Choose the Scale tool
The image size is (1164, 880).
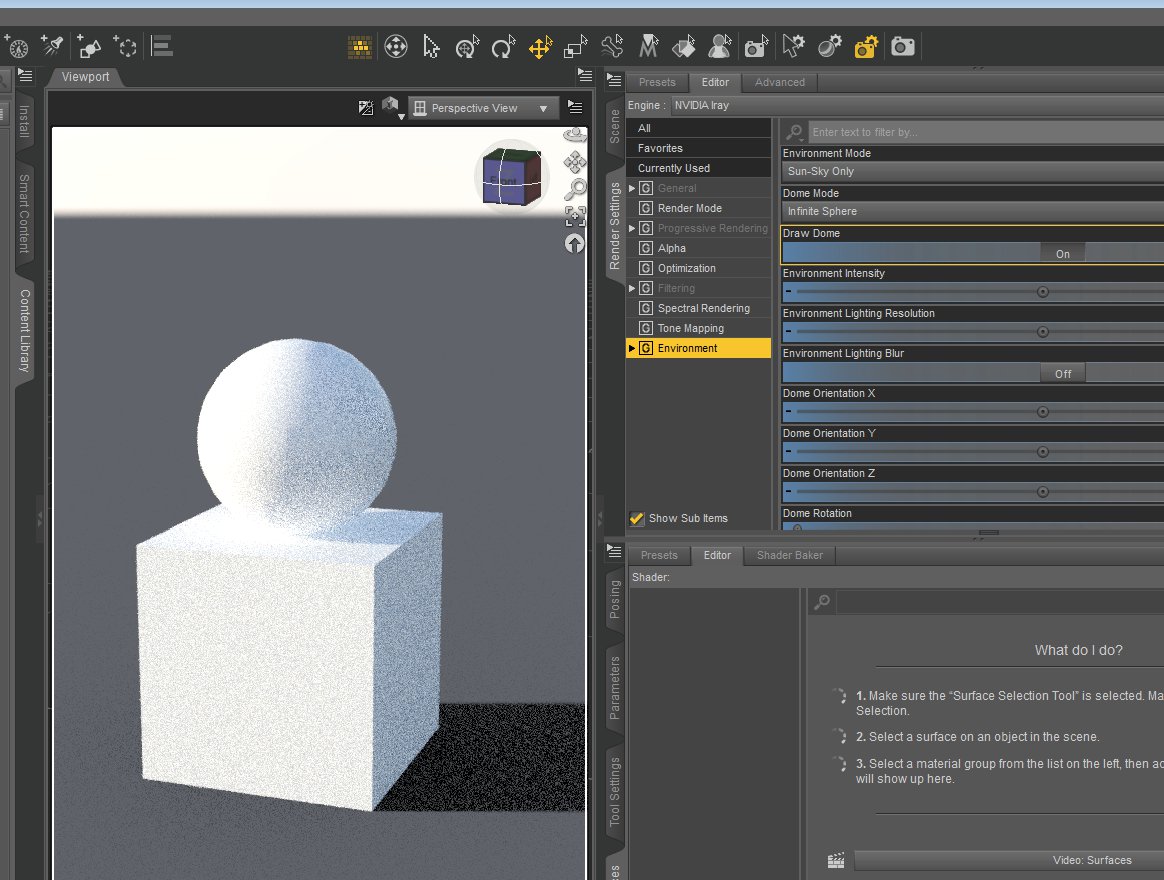pyautogui.click(x=576, y=47)
